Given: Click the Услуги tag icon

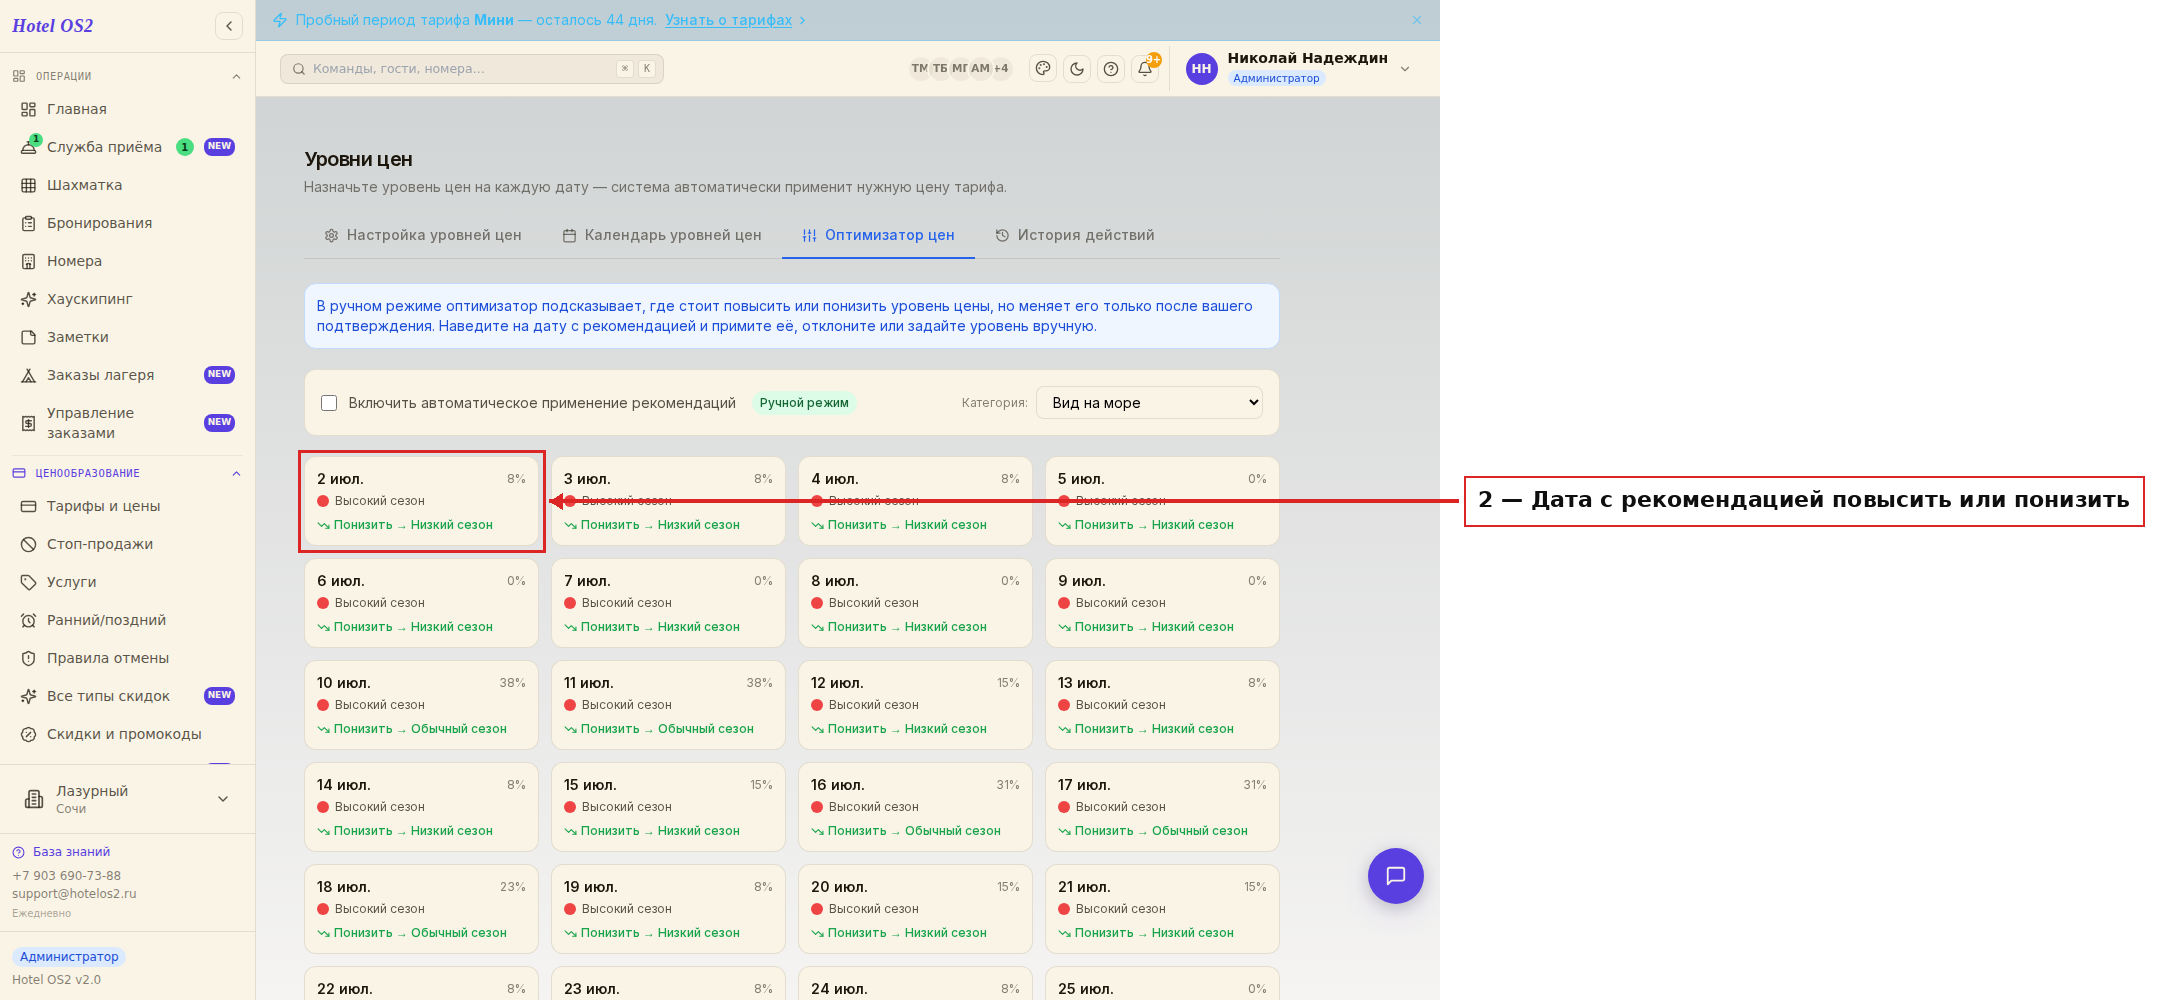Looking at the screenshot, I should pyautogui.click(x=29, y=582).
